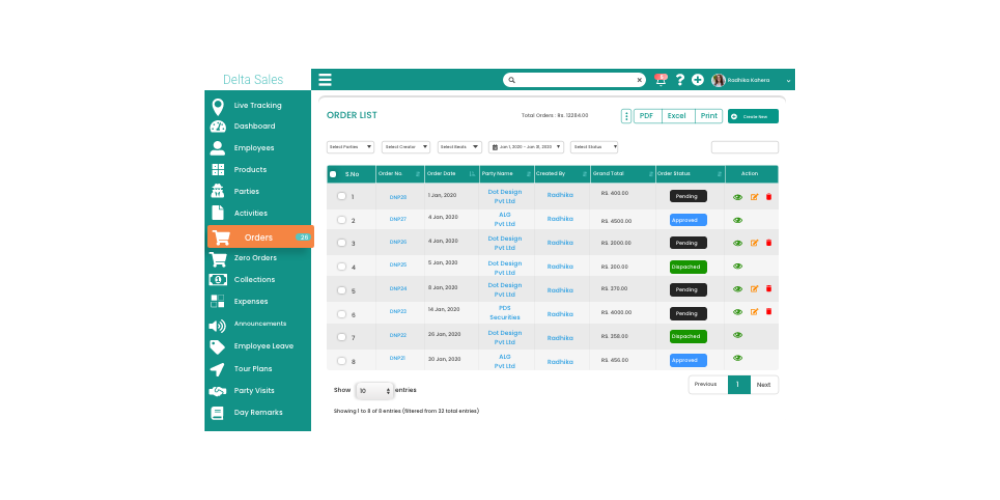Image resolution: width=1000 pixels, height=500 pixels.
Task: Open the Select Parties dropdown
Action: click(351, 147)
